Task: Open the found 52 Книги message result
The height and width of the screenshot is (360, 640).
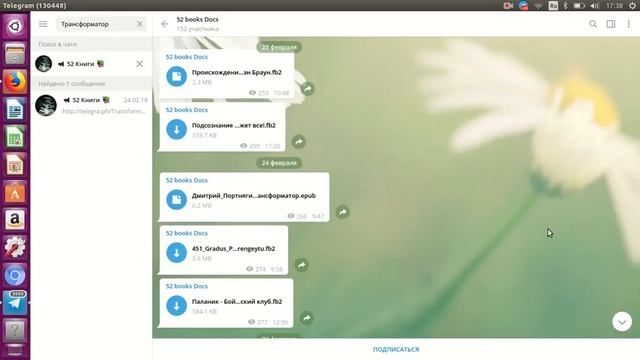Action: 91,105
